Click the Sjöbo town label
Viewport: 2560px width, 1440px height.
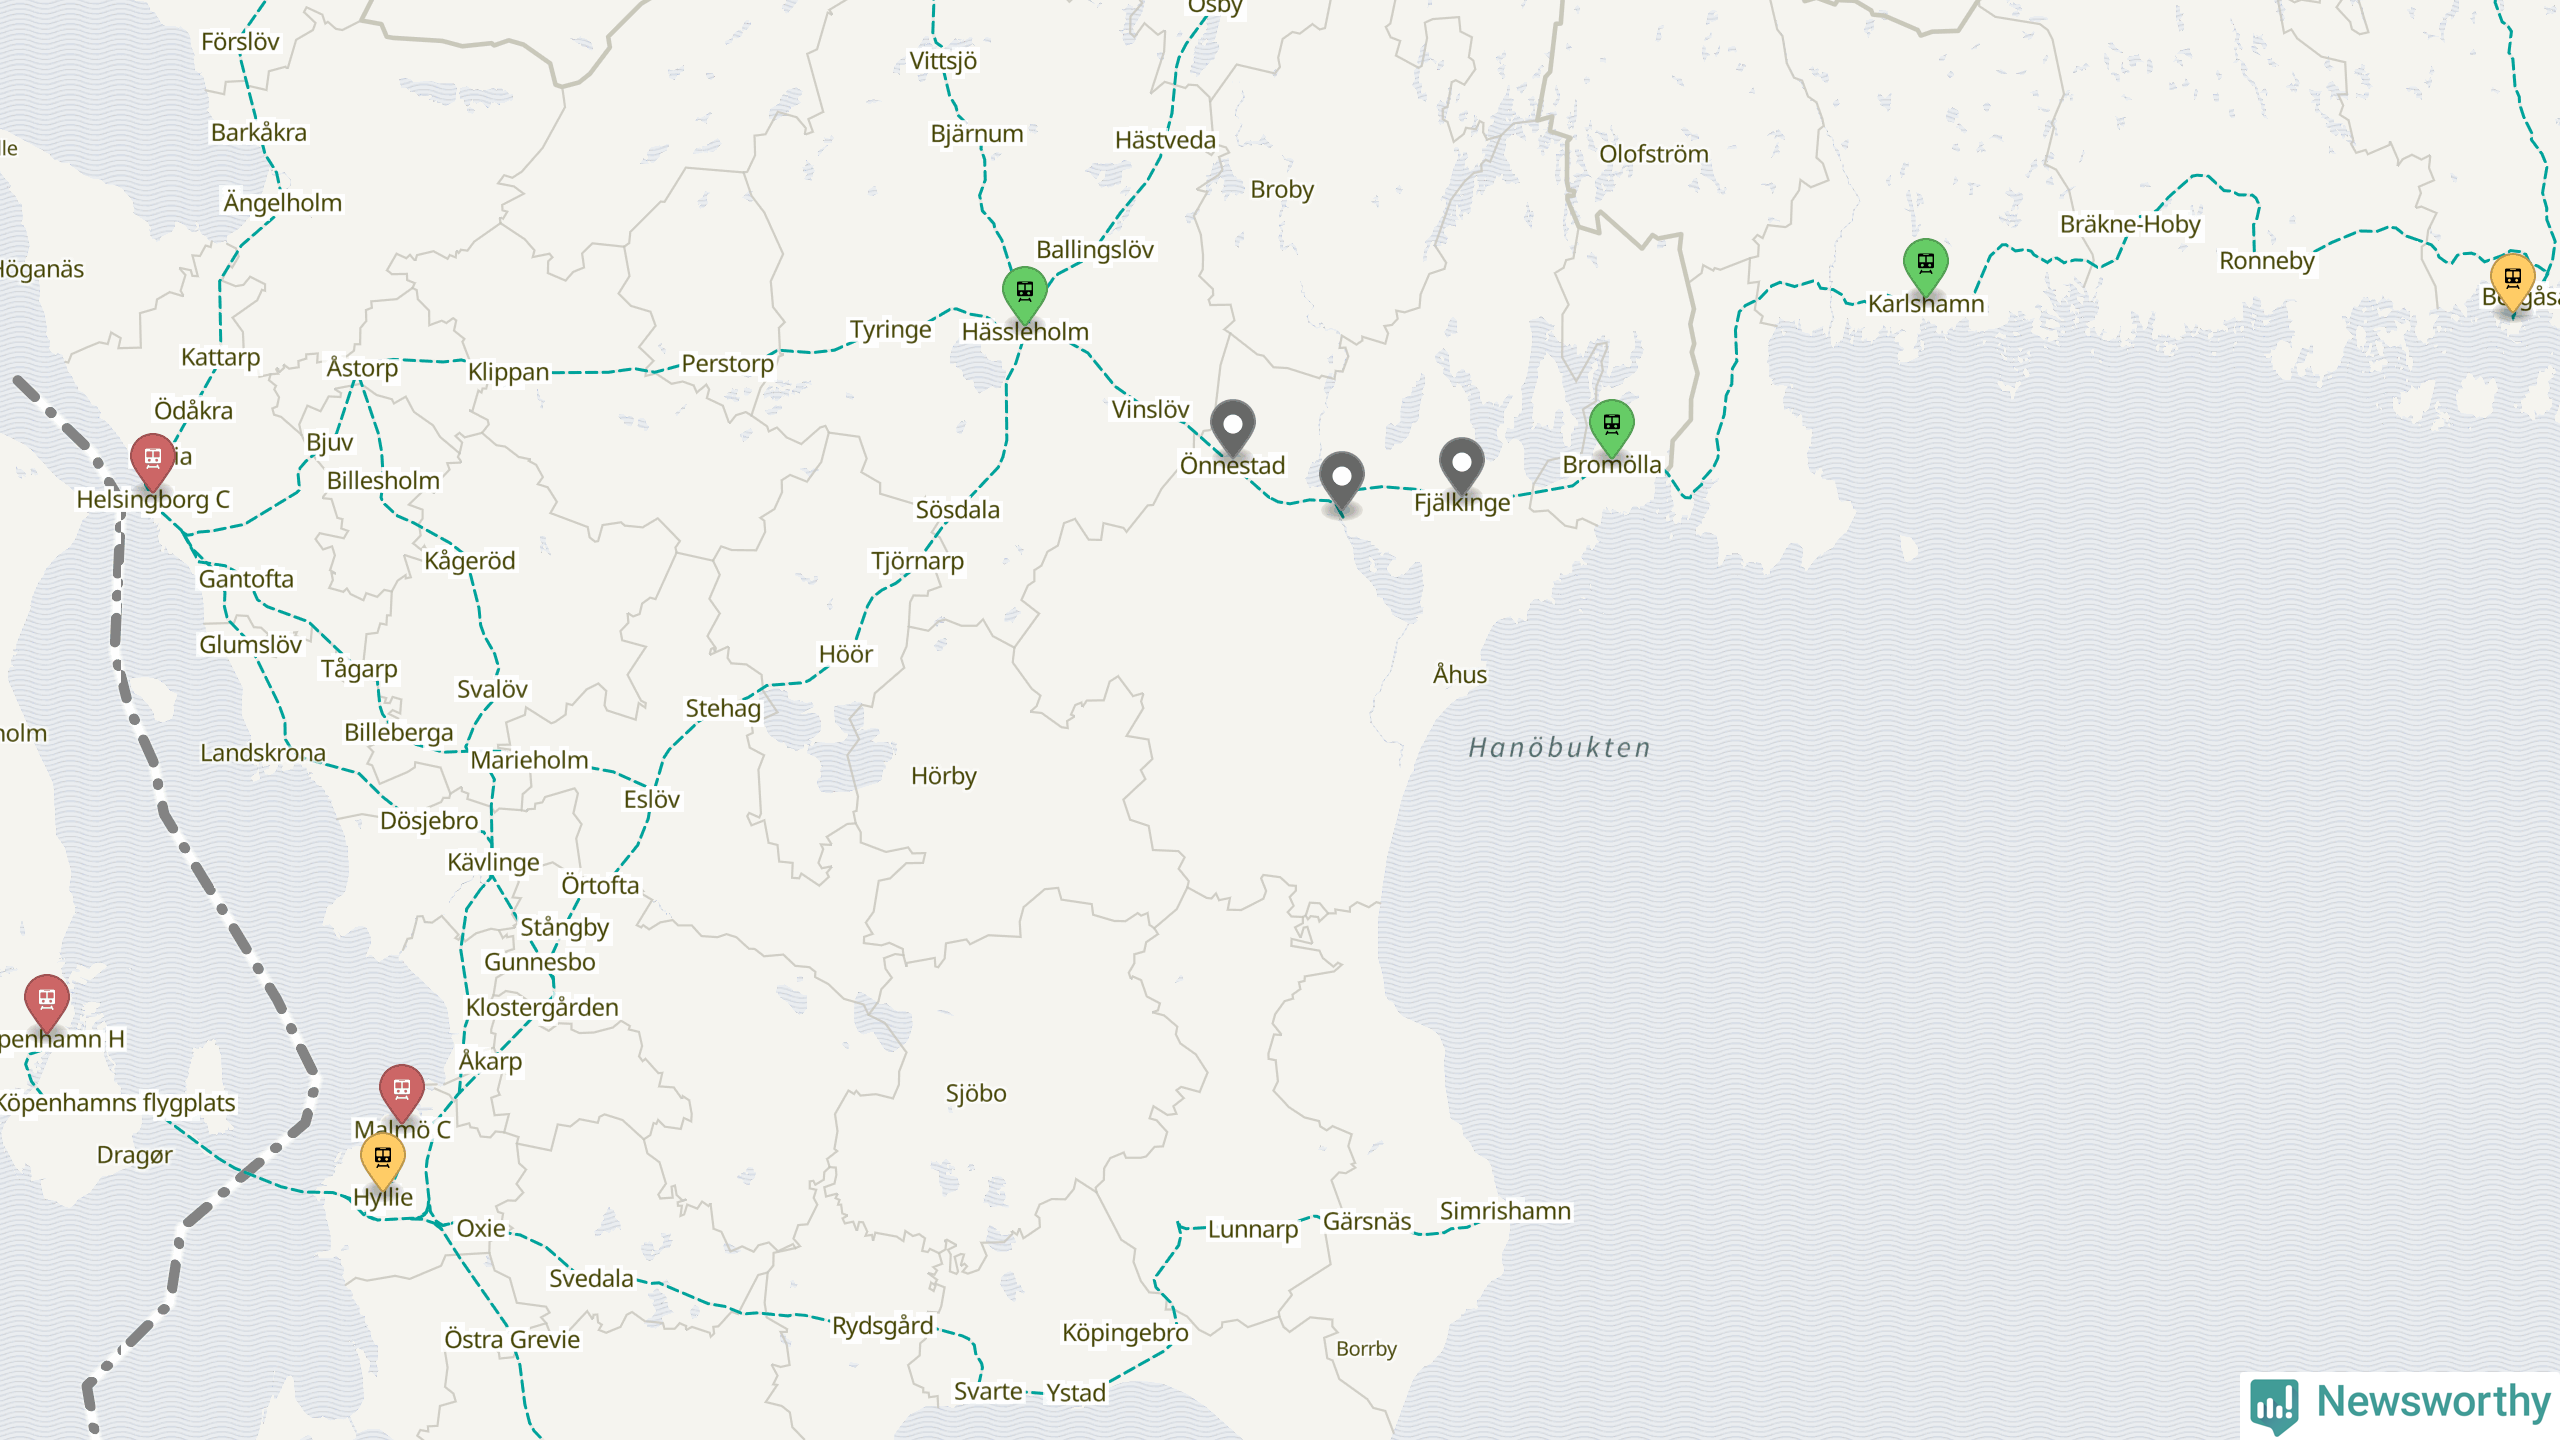tap(976, 1093)
